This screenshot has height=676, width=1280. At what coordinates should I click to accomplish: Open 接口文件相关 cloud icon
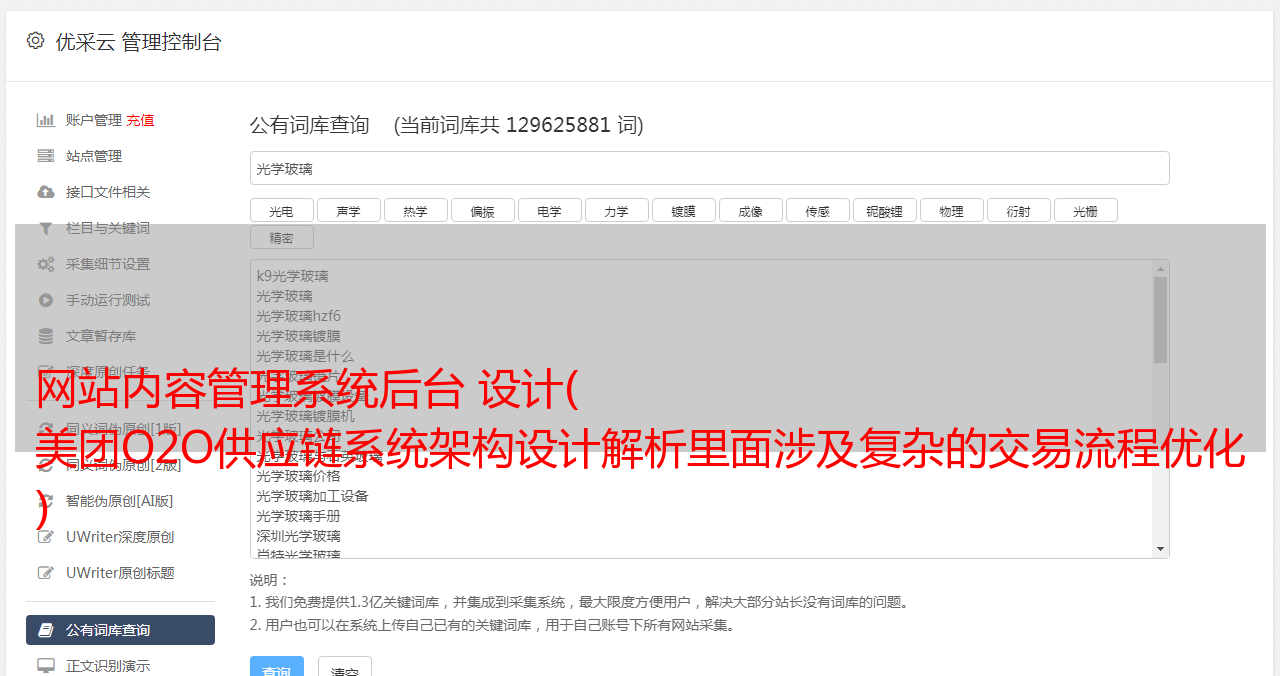[x=46, y=192]
